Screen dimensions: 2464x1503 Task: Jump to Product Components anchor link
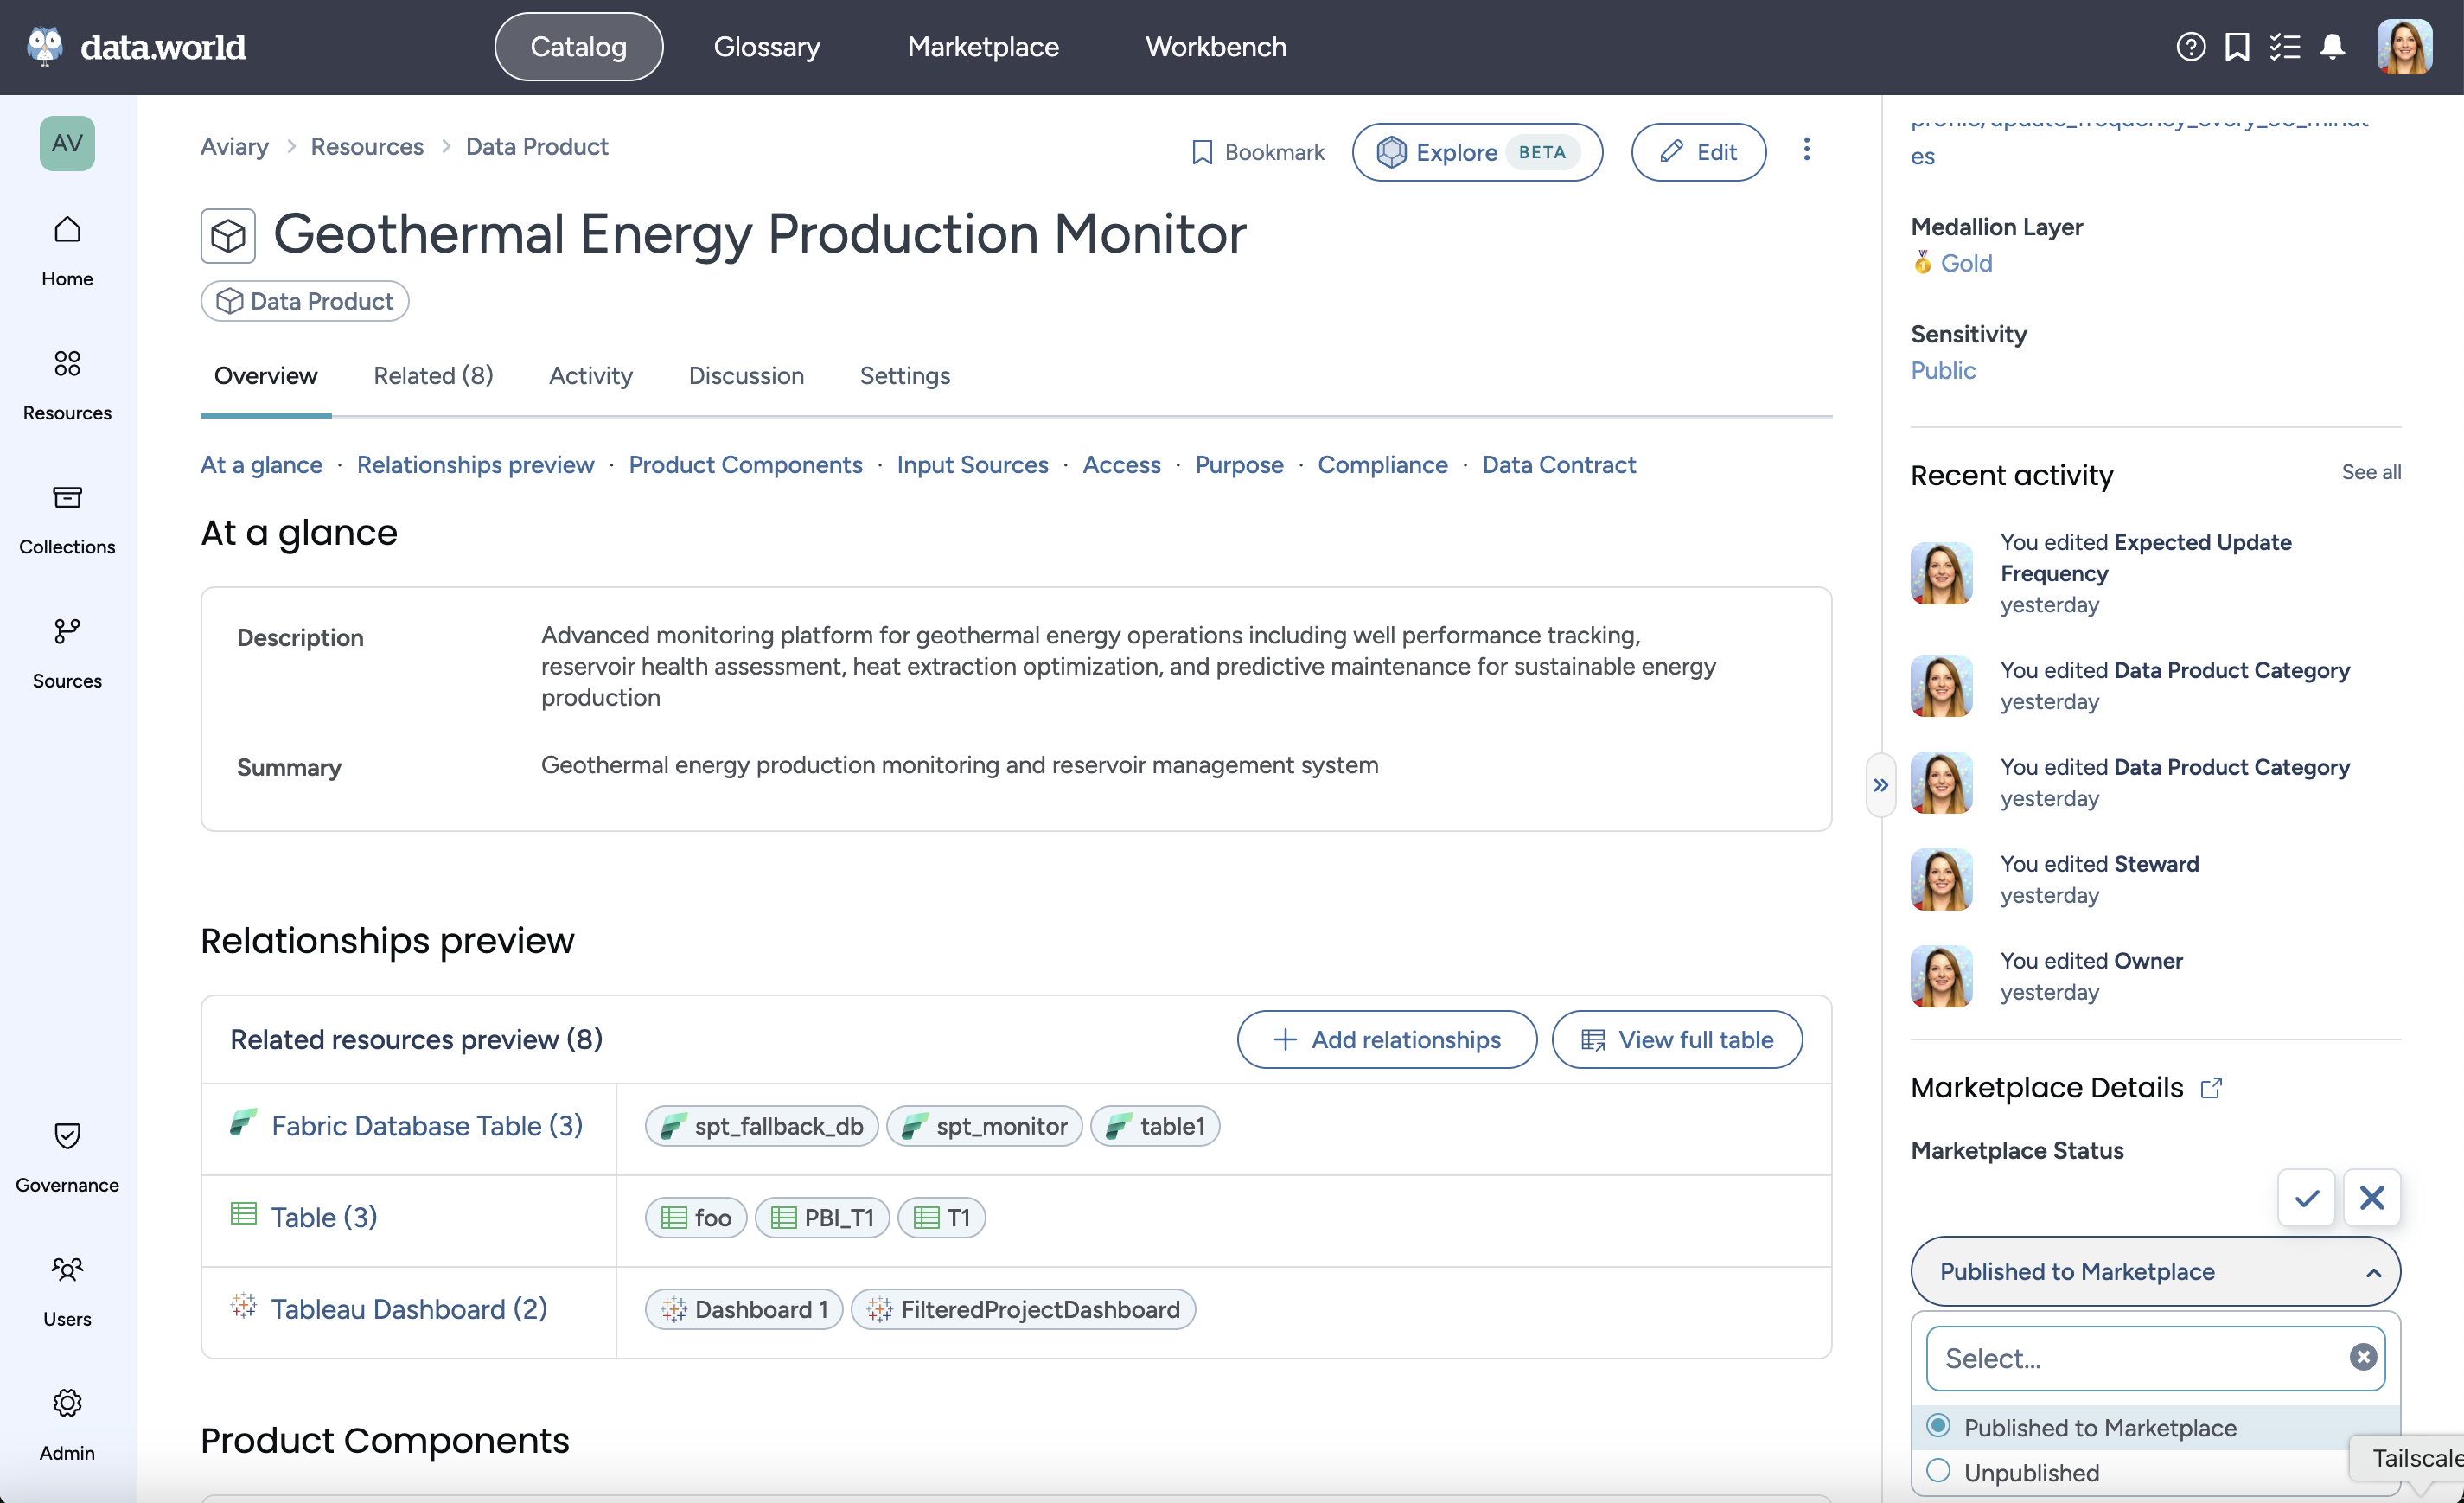(x=745, y=464)
